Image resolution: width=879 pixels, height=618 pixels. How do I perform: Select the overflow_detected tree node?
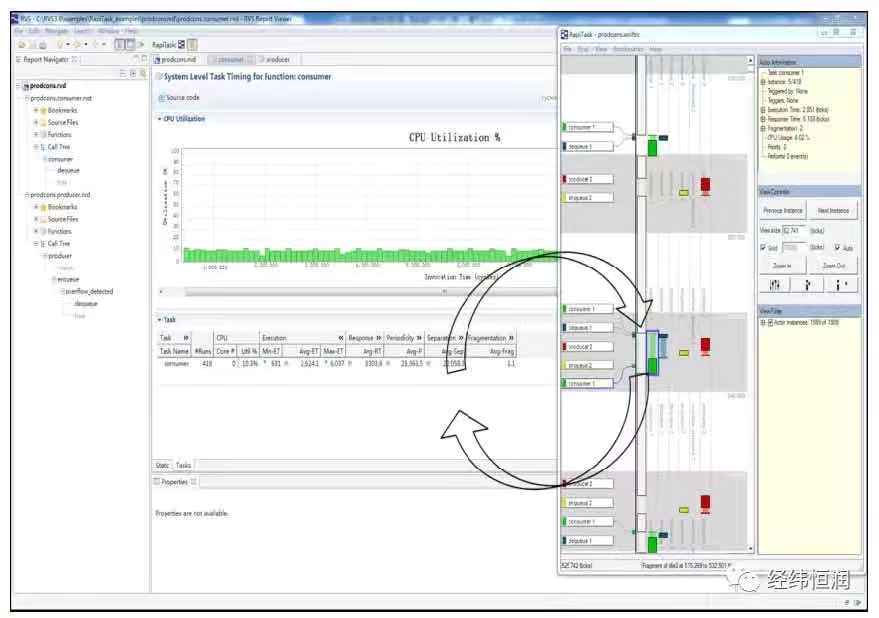point(89,292)
